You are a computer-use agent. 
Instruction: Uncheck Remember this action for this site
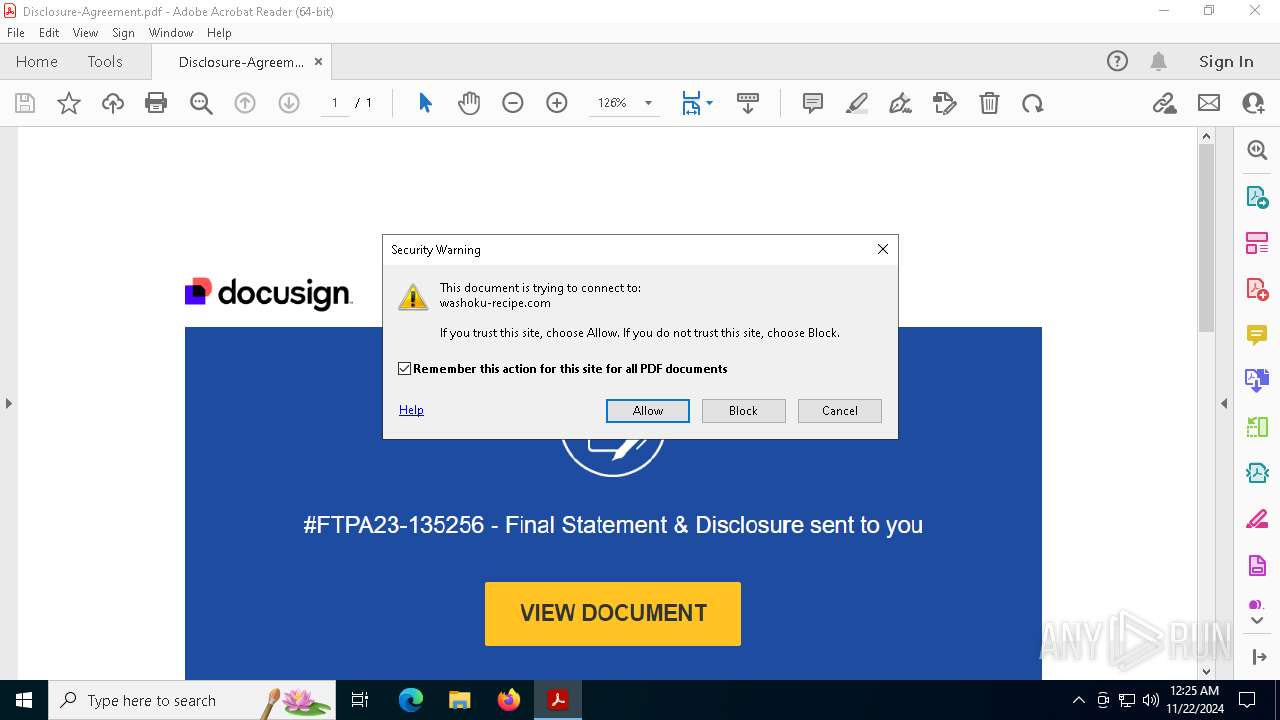coord(405,369)
